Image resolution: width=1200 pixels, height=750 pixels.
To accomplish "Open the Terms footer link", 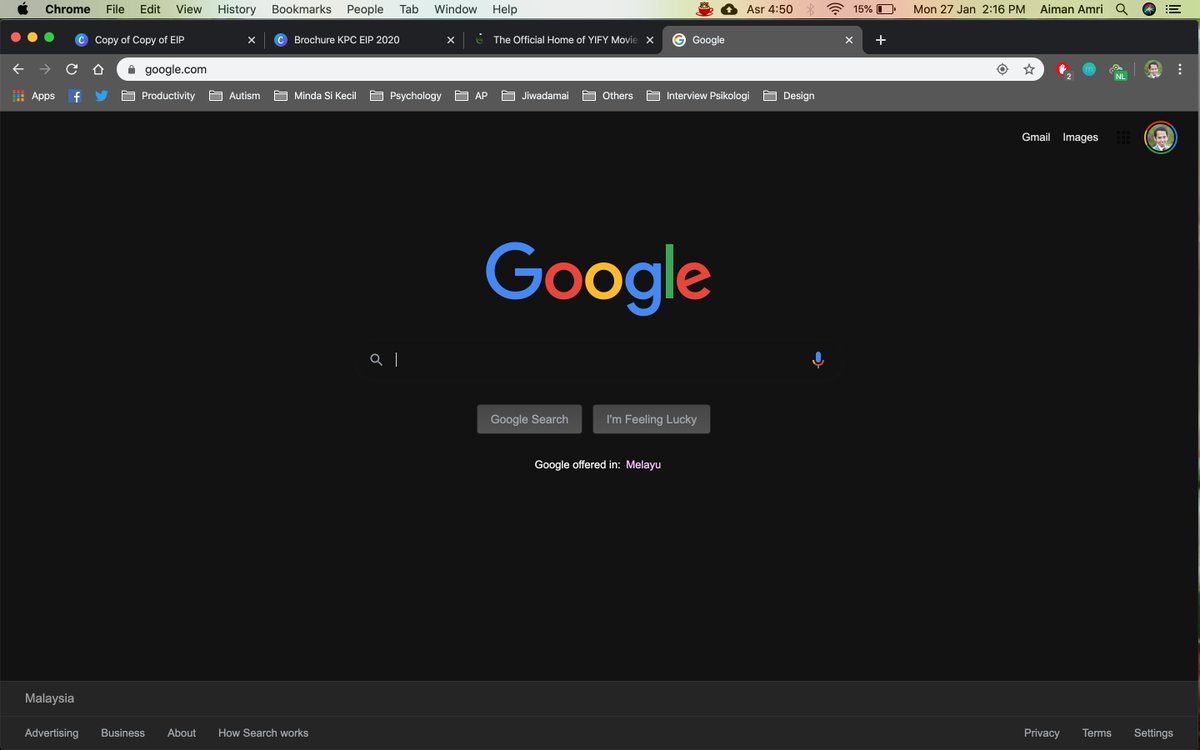I will pyautogui.click(x=1096, y=733).
